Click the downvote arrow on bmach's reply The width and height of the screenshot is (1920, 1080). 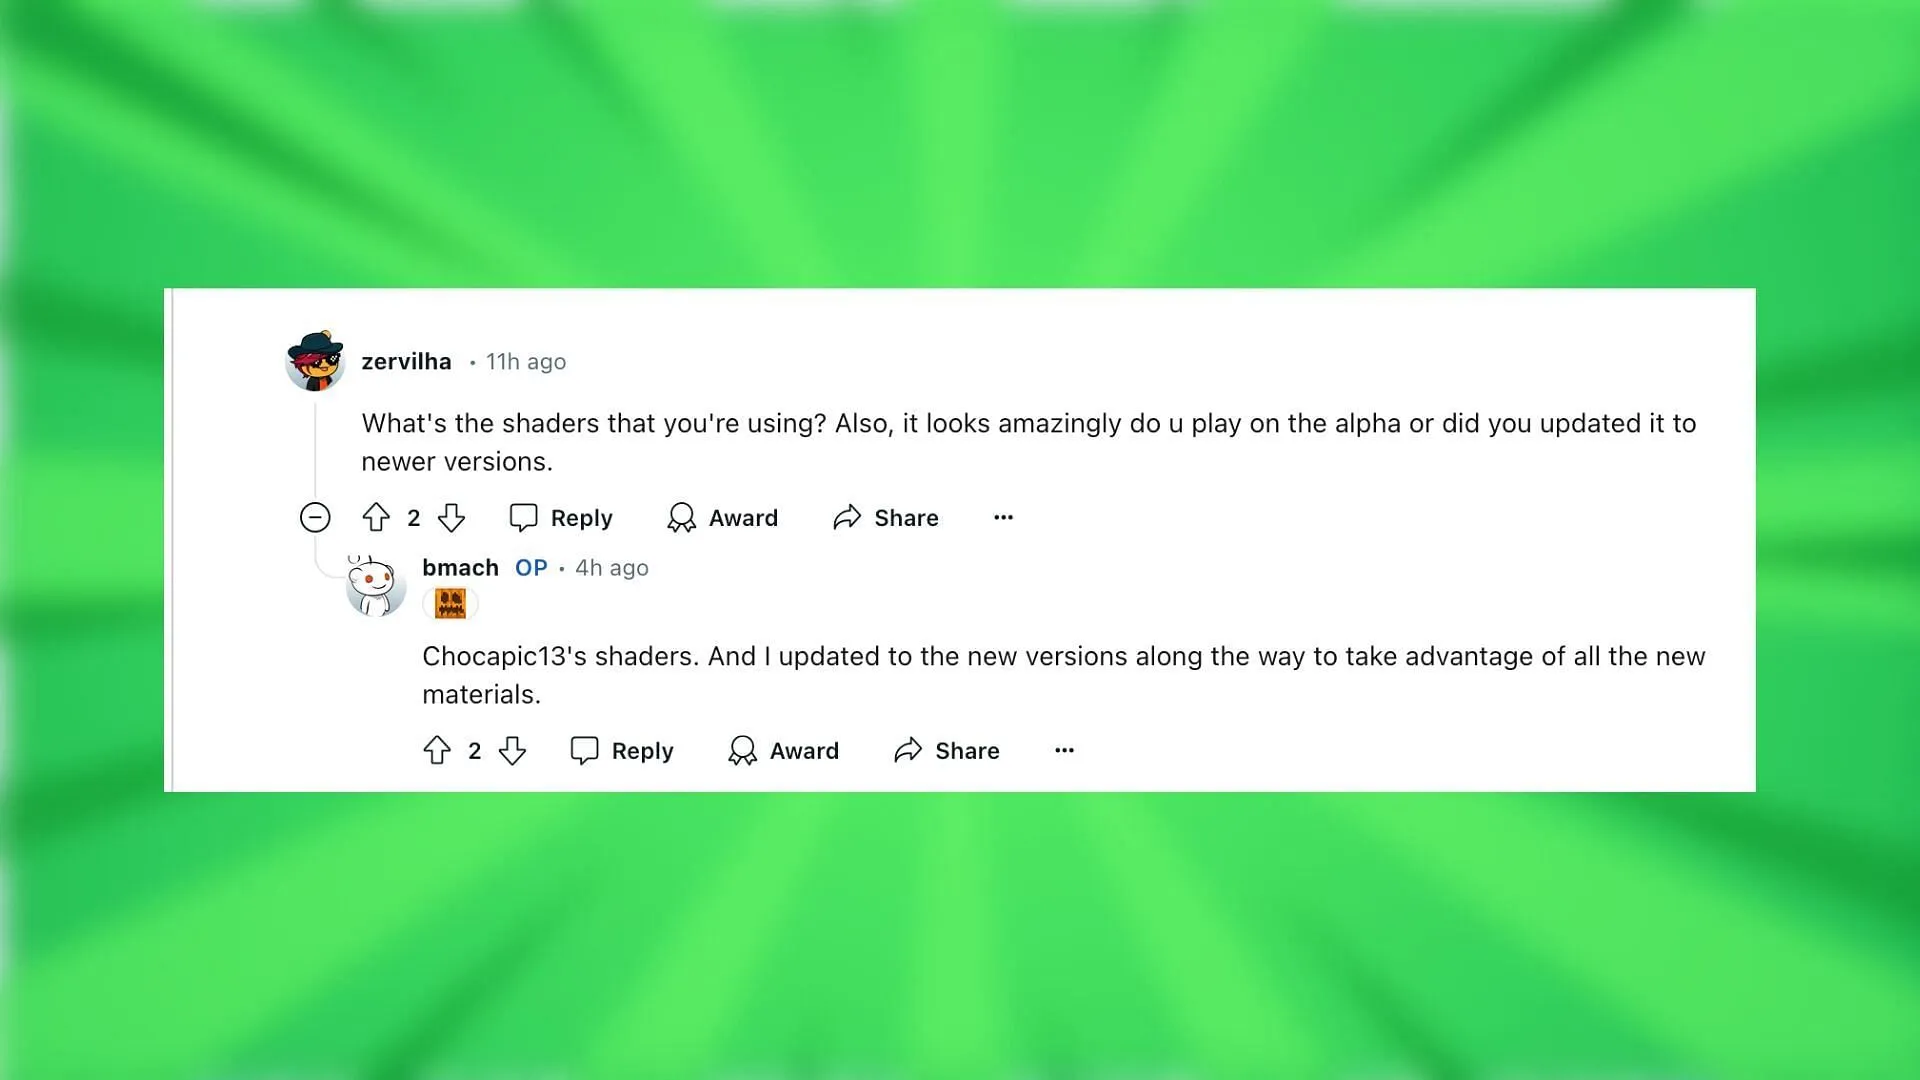(513, 750)
